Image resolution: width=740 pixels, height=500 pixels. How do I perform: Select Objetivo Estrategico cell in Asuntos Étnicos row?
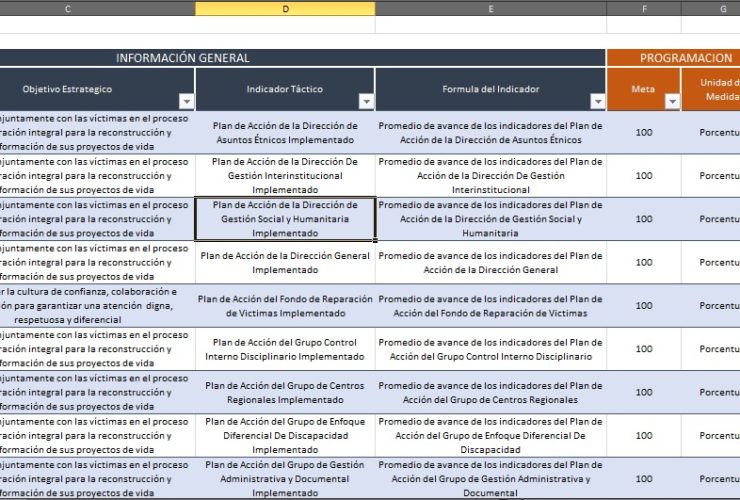coord(97,133)
